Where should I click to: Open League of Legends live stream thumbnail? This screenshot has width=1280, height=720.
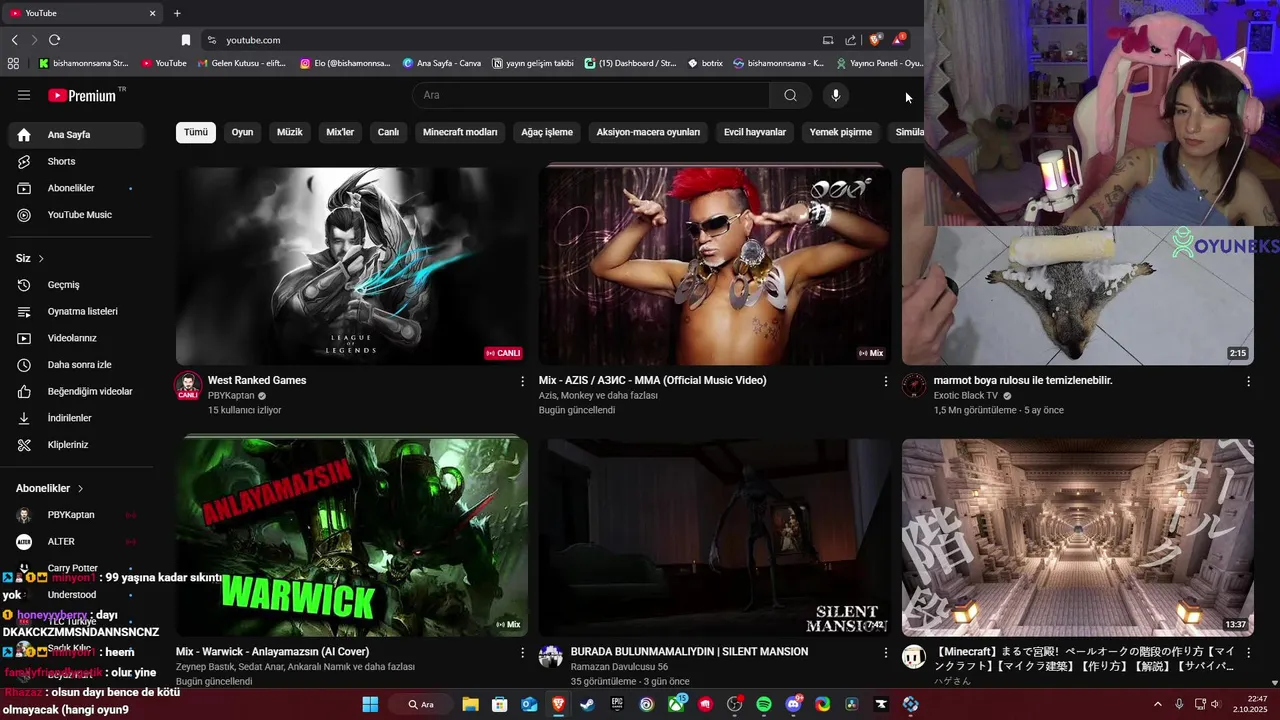(352, 265)
